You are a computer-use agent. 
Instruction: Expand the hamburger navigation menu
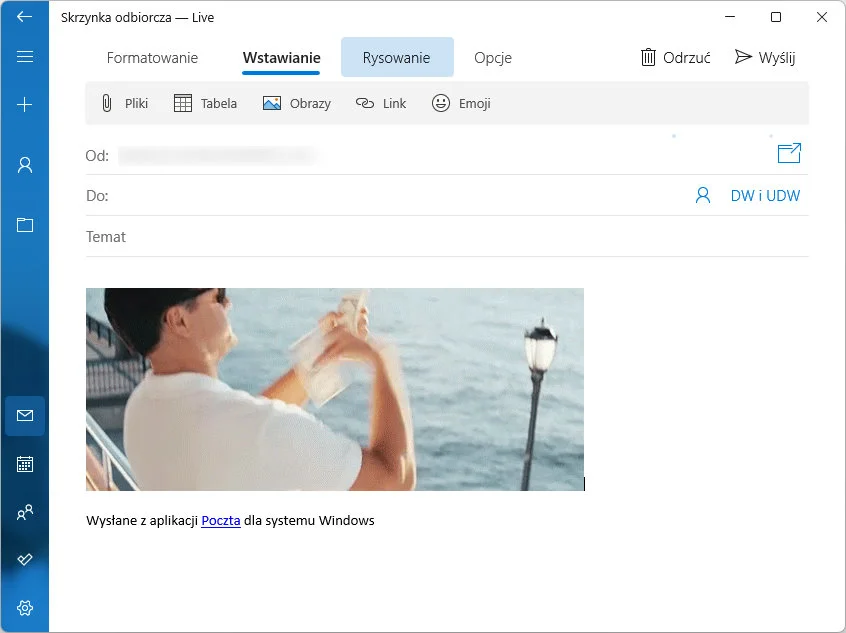point(25,57)
